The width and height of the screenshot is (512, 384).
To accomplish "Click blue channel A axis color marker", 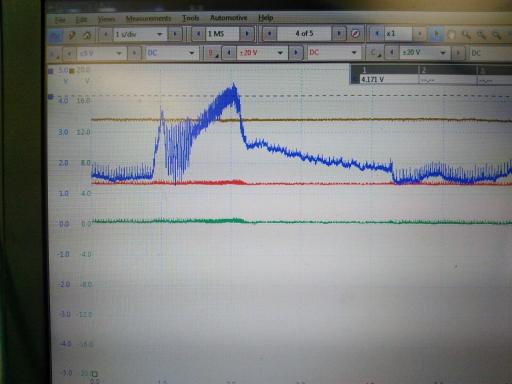I will coord(51,71).
